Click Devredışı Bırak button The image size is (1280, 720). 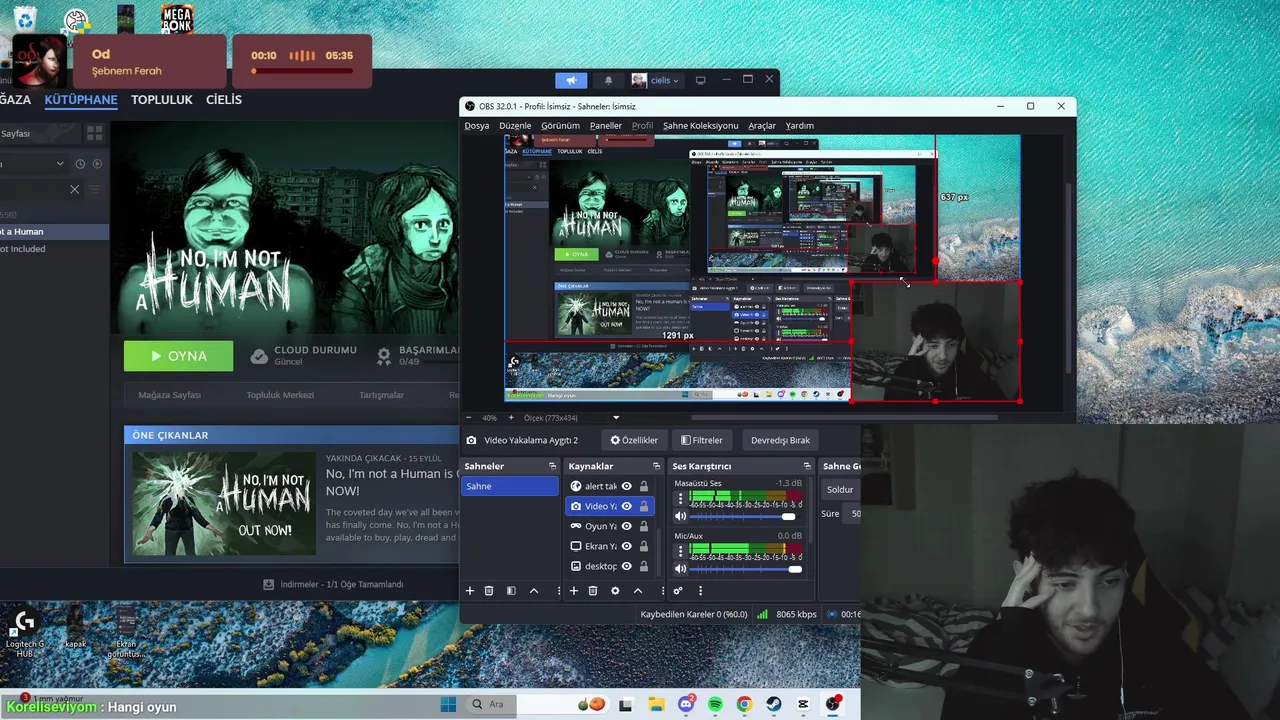(x=780, y=440)
